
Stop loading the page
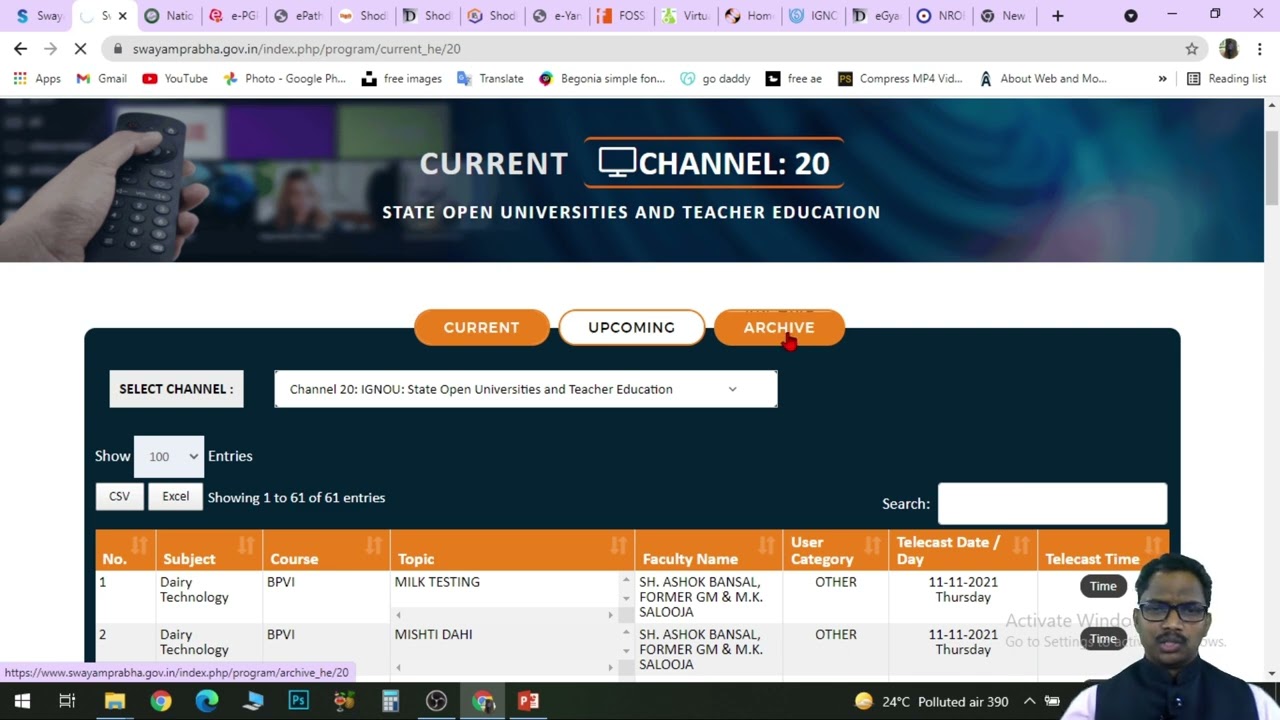pyautogui.click(x=79, y=48)
